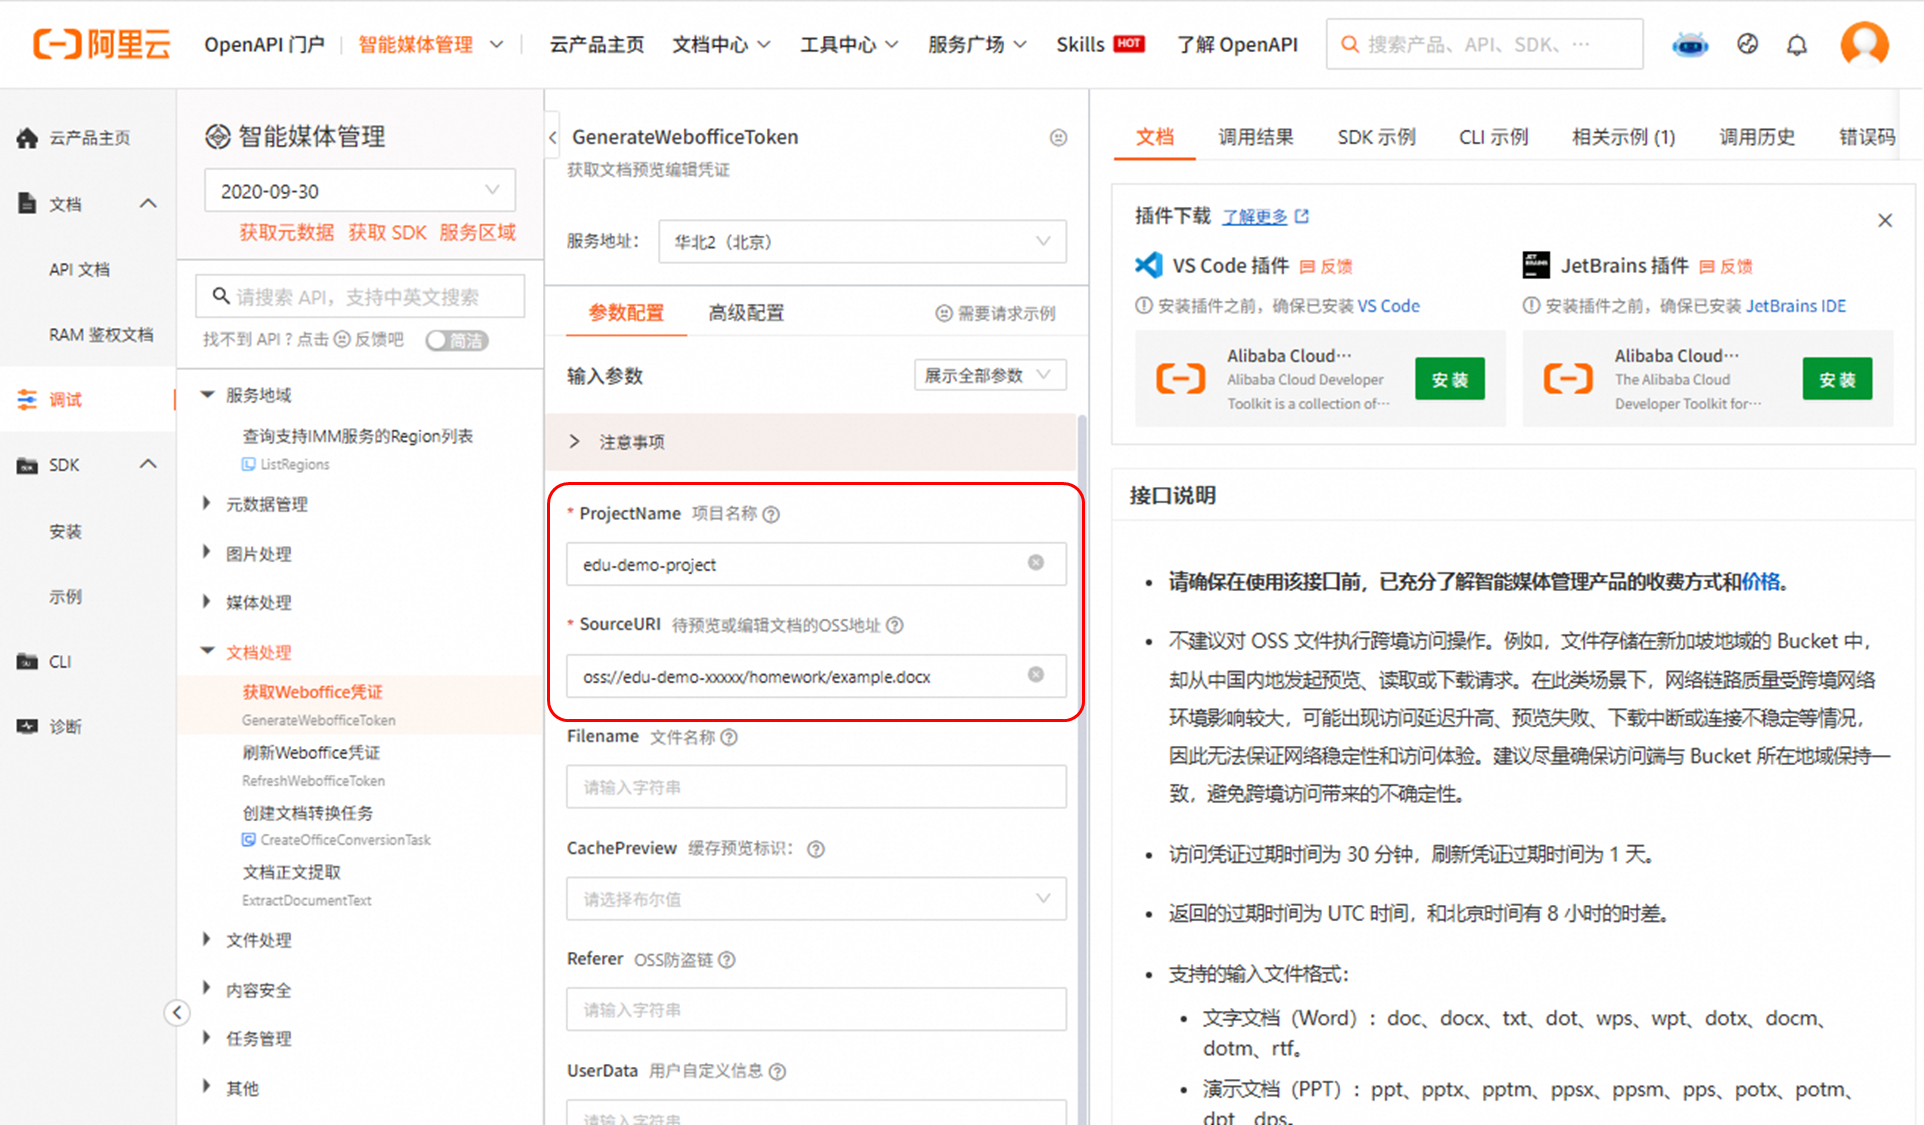Click the feedback smiley next to GenerateWebofficeToken
Image resolution: width=1924 pixels, height=1125 pixels.
(1058, 138)
